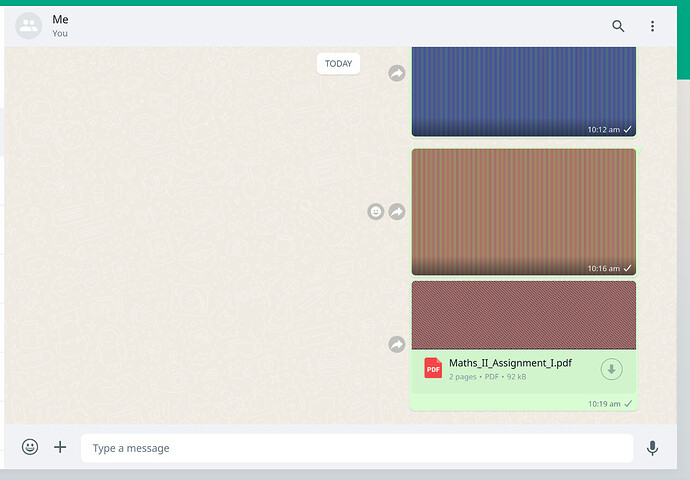Forward the blue image sent at 10:12 am

tap(396, 73)
